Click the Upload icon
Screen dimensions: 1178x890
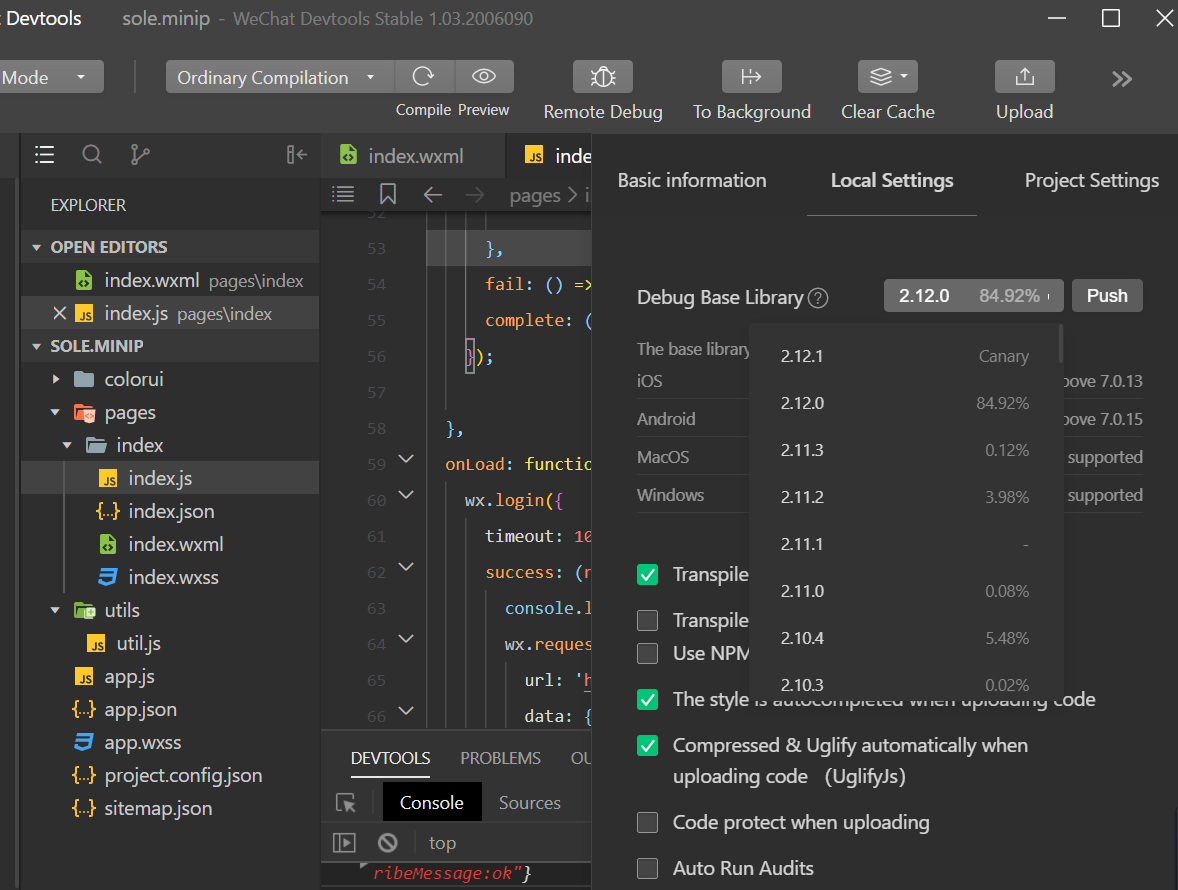coord(1025,77)
